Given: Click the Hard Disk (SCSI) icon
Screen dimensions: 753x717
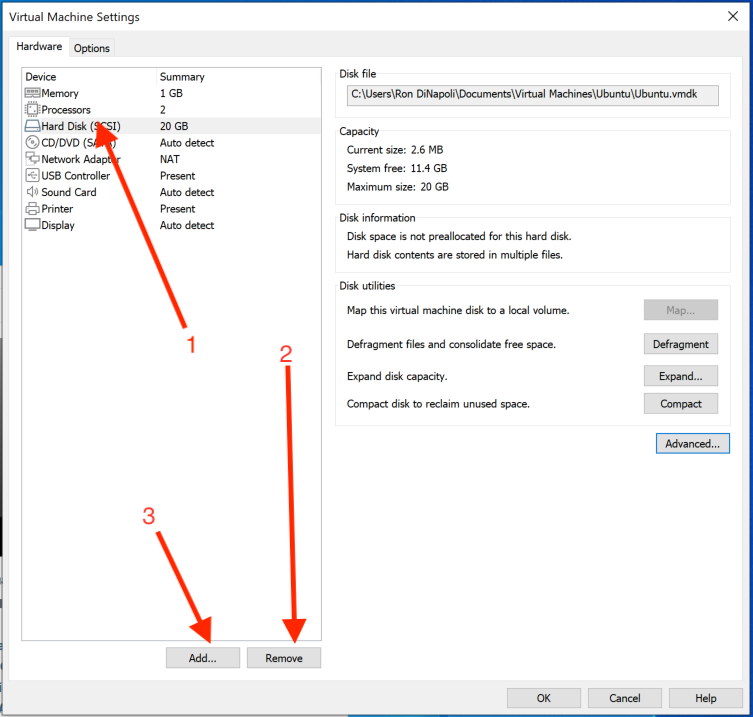Looking at the screenshot, I should tap(32, 126).
